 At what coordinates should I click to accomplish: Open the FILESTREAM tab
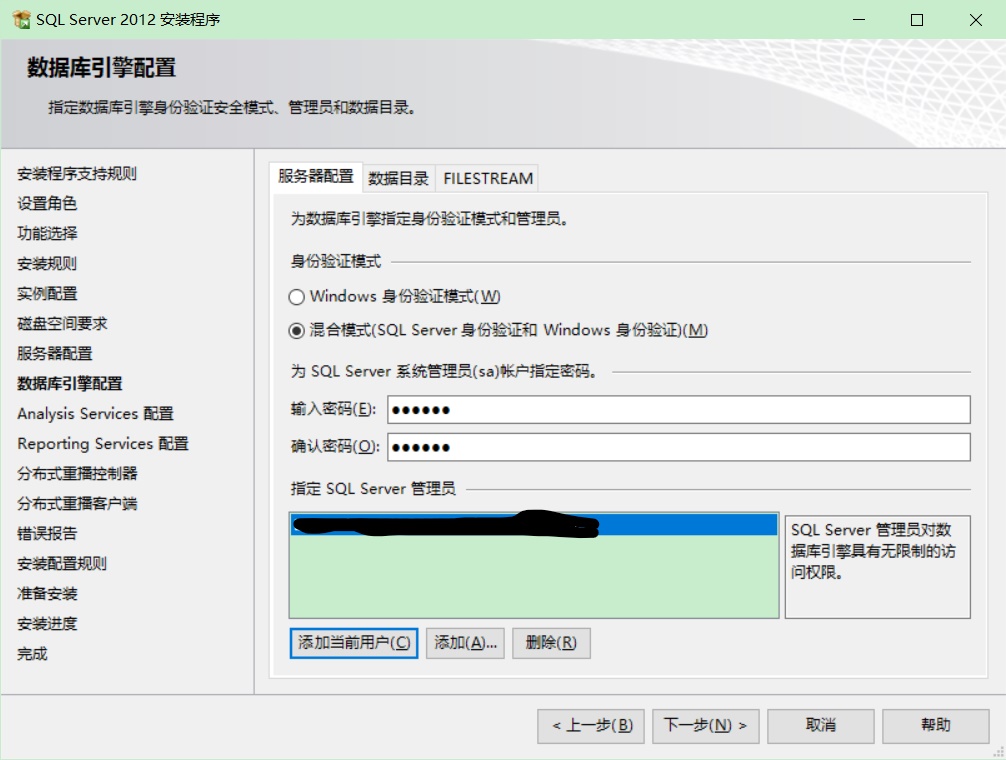click(488, 178)
